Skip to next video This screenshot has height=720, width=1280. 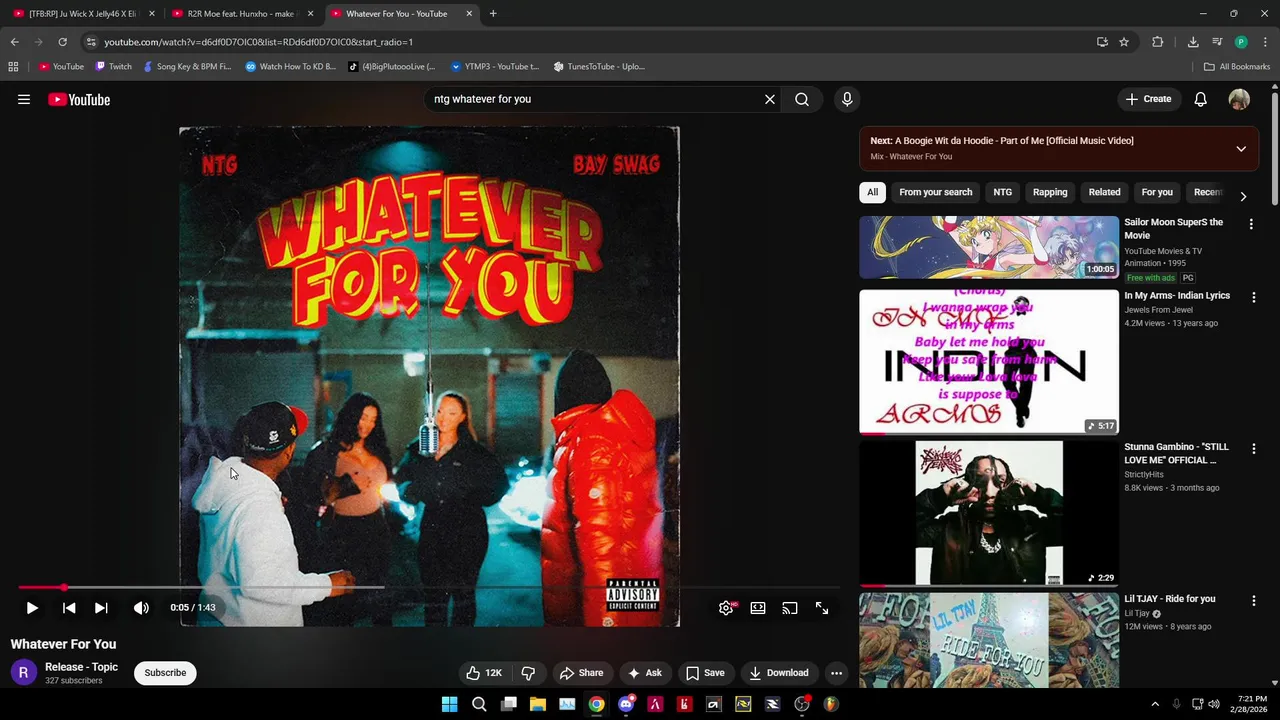tap(101, 607)
